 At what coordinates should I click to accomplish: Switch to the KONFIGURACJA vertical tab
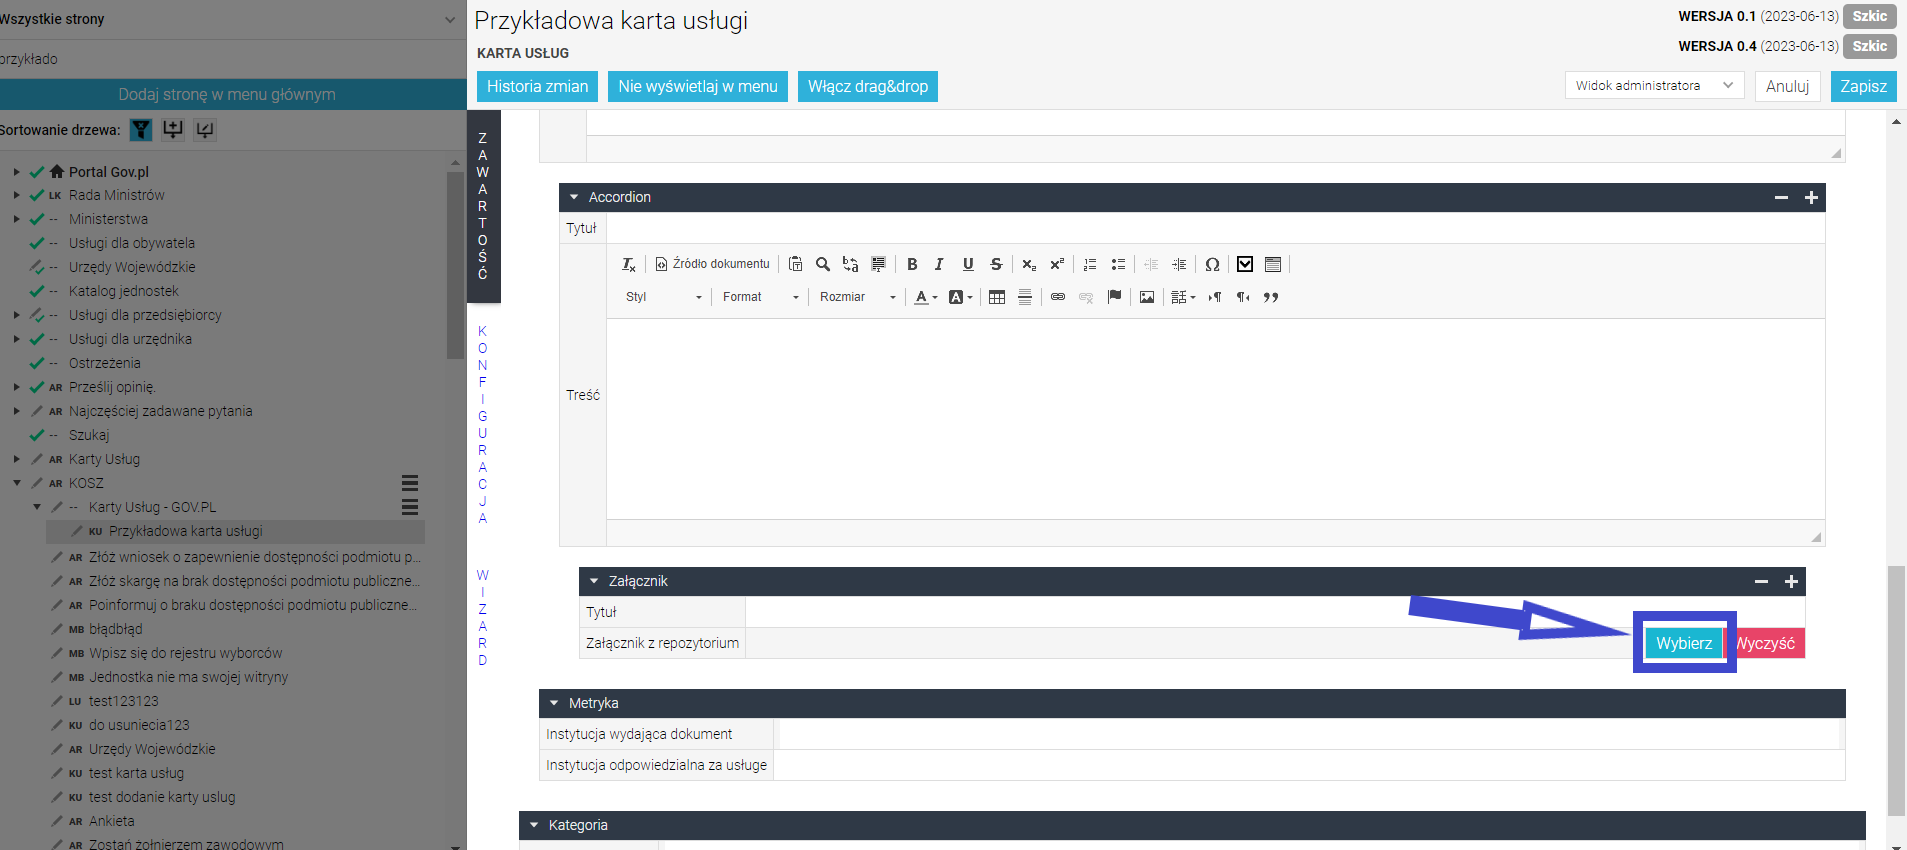click(x=483, y=424)
